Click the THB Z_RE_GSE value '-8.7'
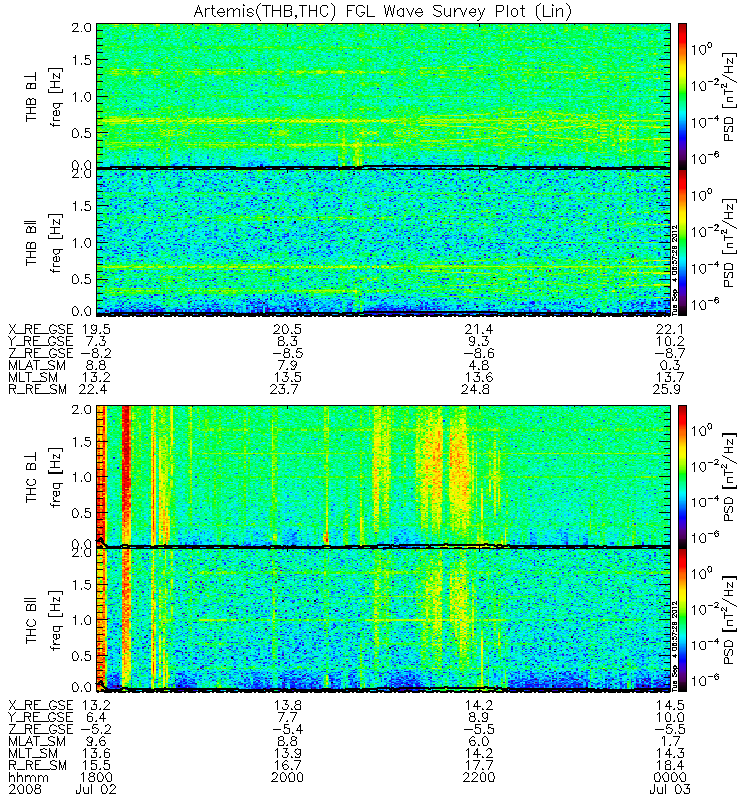The width and height of the screenshot is (750, 800). point(670,354)
